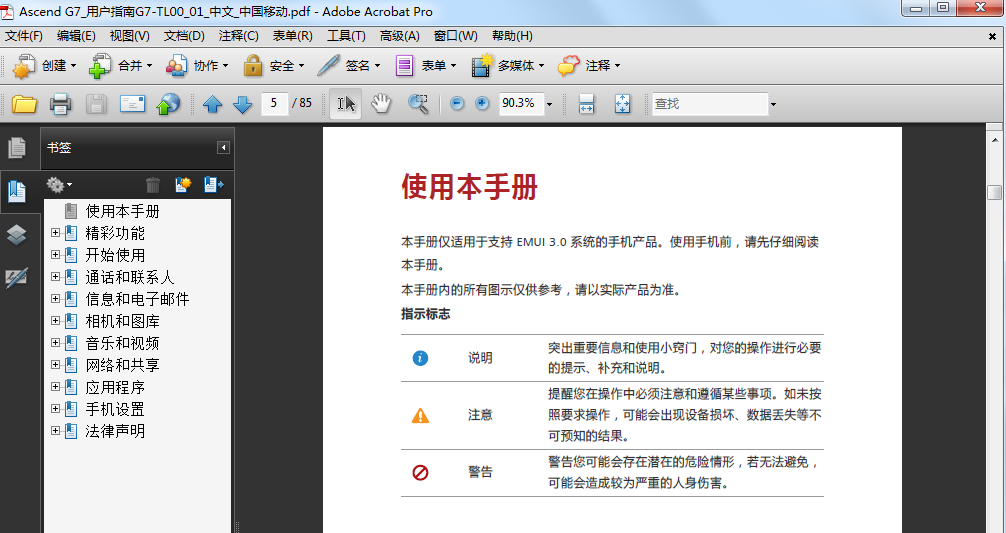Click the page number field showing 5
Screen dimensions: 1006x533
point(274,103)
